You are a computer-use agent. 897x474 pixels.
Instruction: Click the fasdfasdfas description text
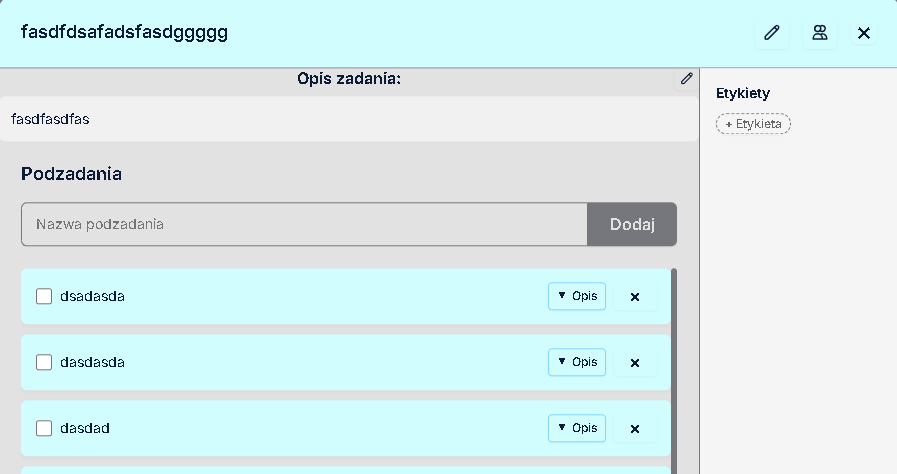[51, 119]
